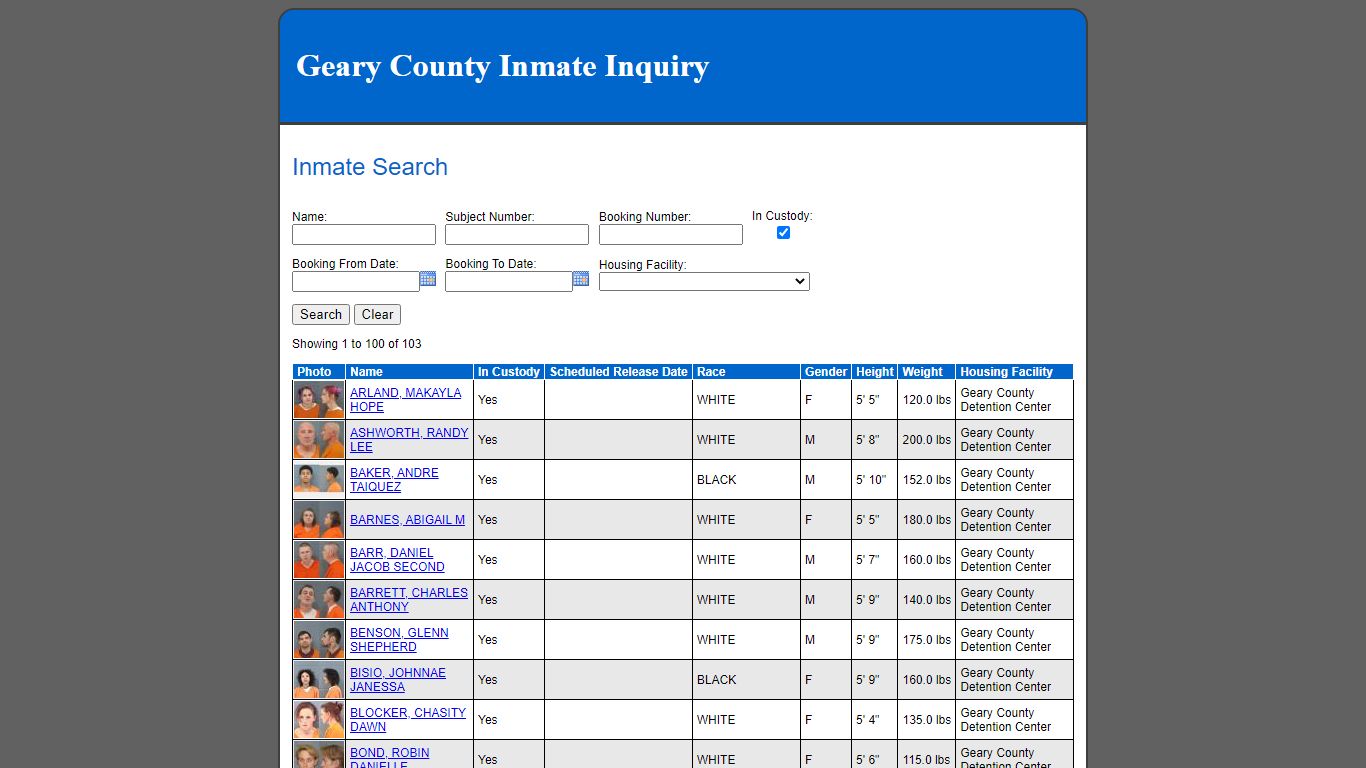Click 135.0 lbs weight for Chasity Blocker

pos(927,720)
